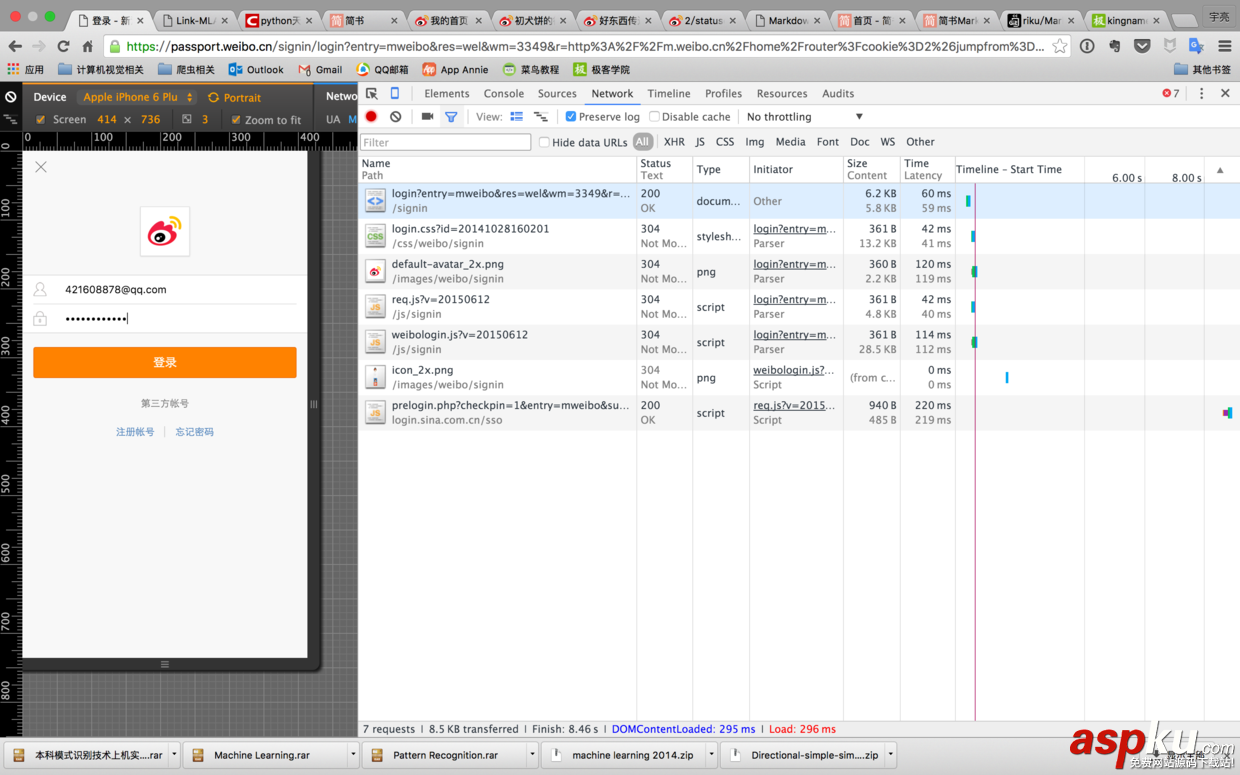Open dropdown for Machine Learning.rar download
This screenshot has width=1240, height=775.
pyautogui.click(x=352, y=755)
